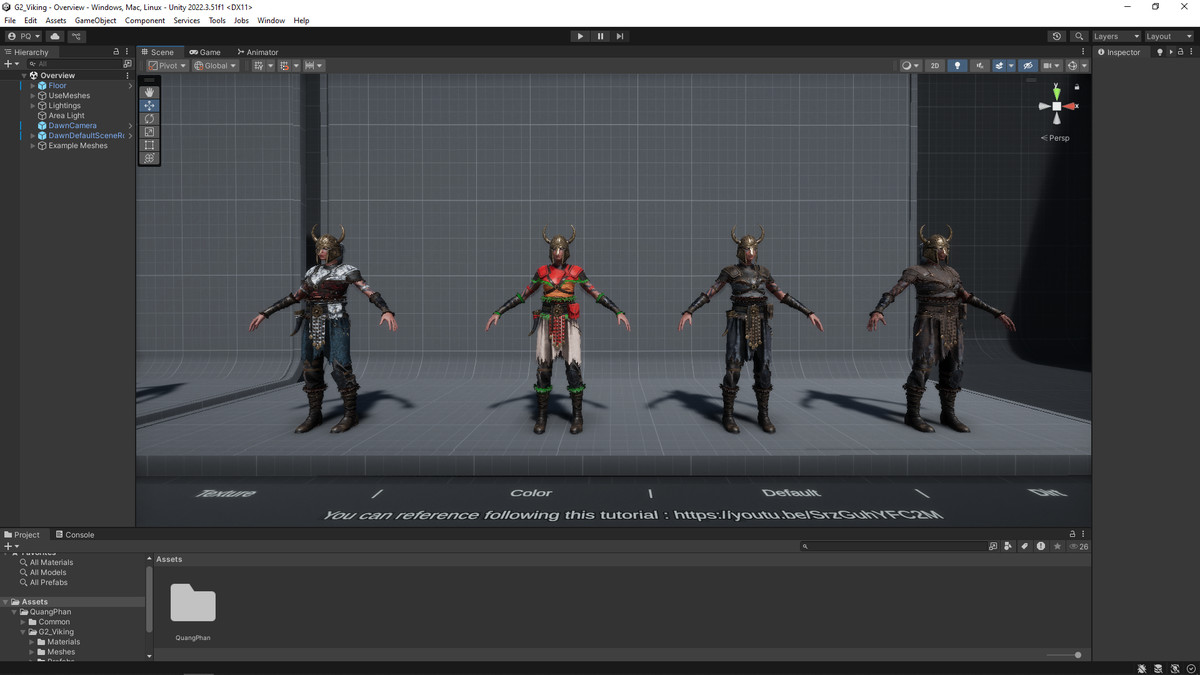Select the Rotate tool in scene toolbar

pos(149,119)
